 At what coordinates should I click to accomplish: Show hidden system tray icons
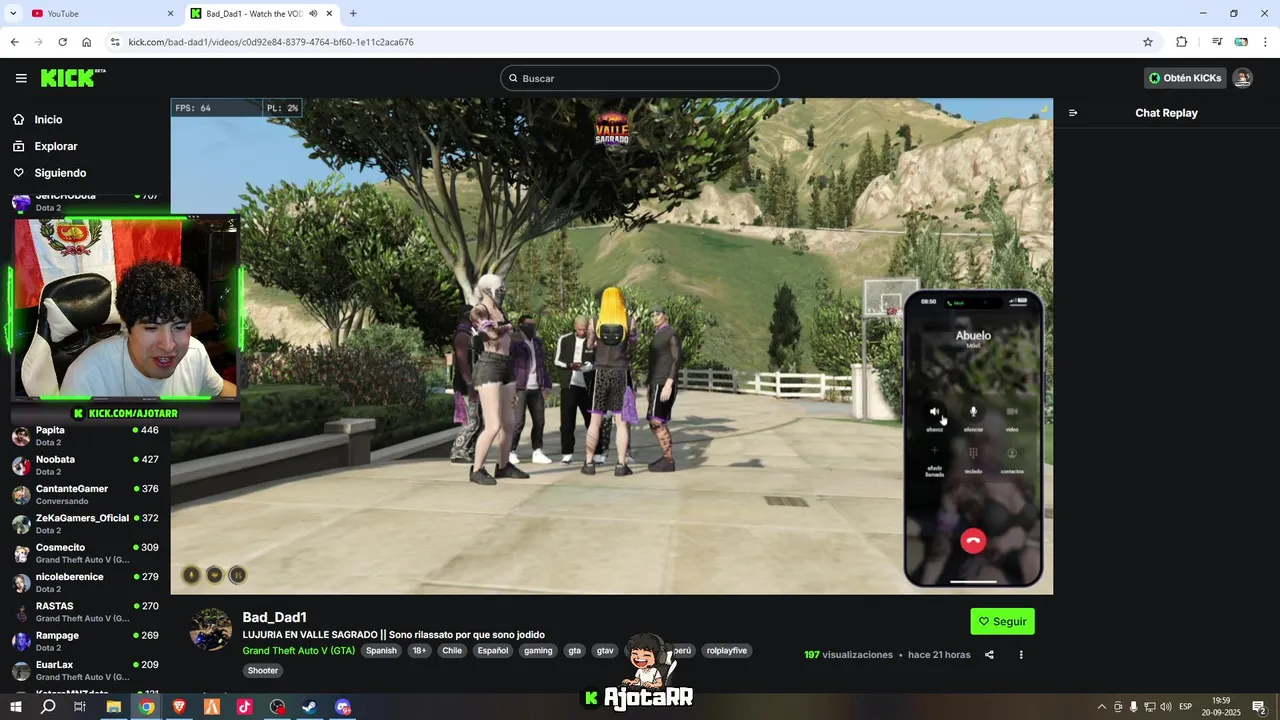click(x=1101, y=707)
